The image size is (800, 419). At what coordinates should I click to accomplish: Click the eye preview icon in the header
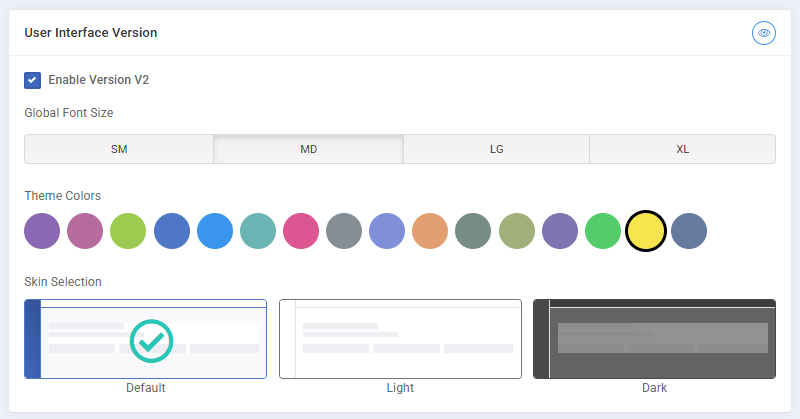tap(763, 33)
